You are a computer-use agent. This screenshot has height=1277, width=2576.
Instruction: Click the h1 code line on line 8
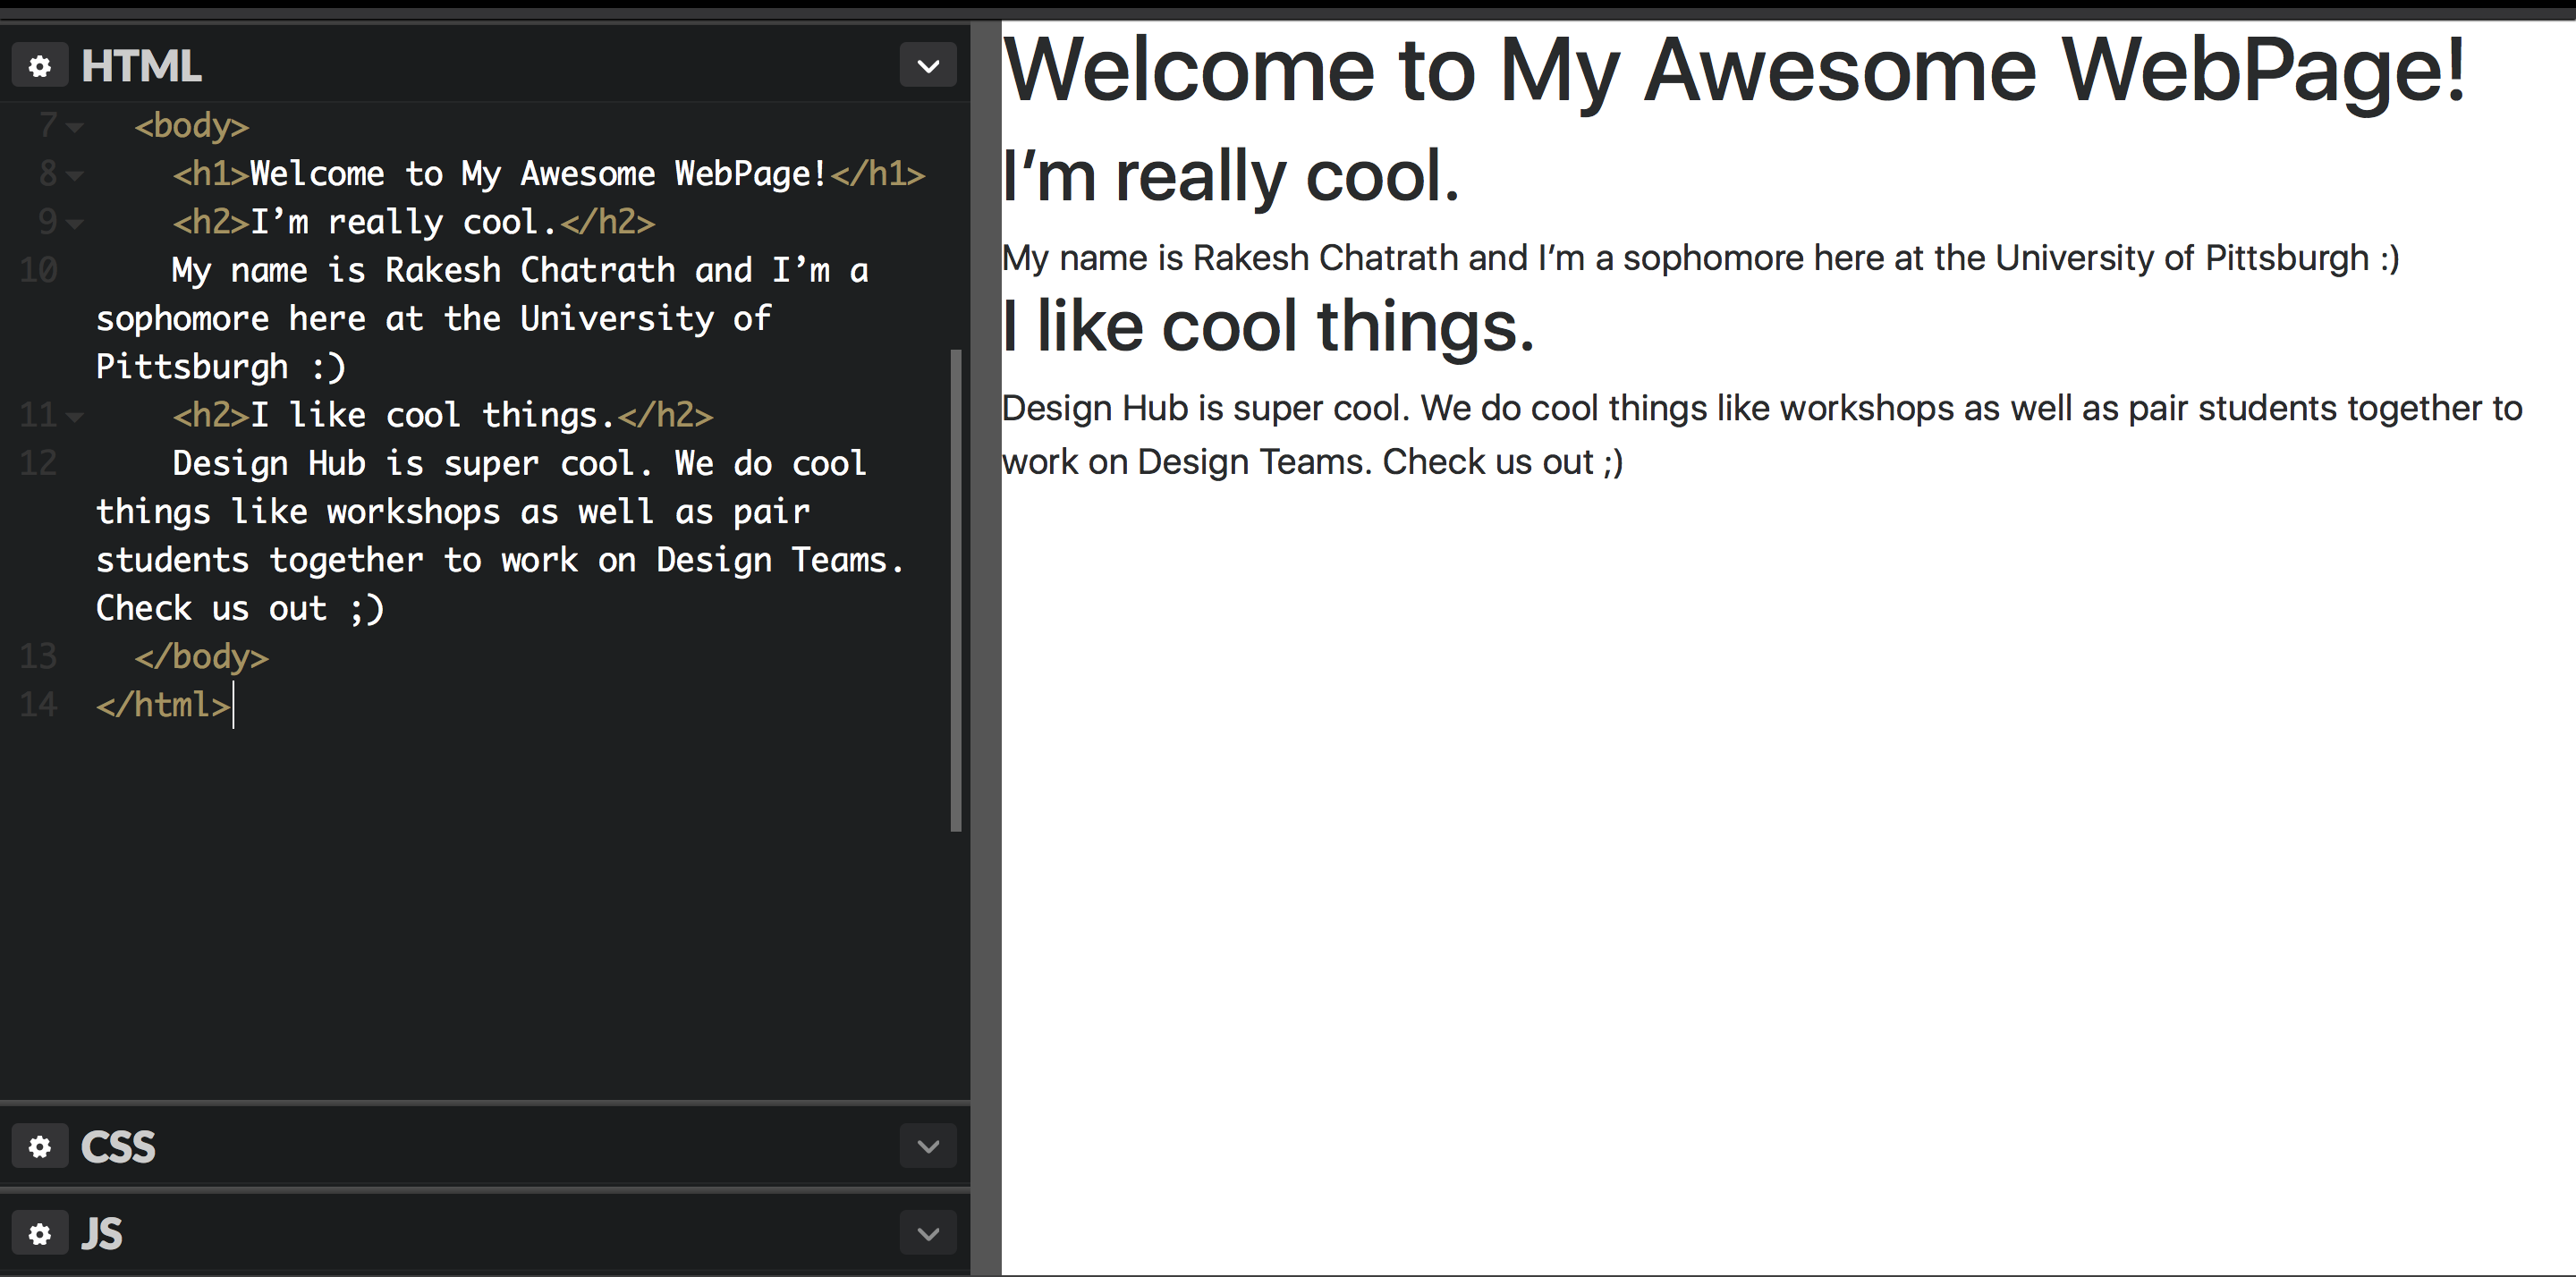[549, 174]
